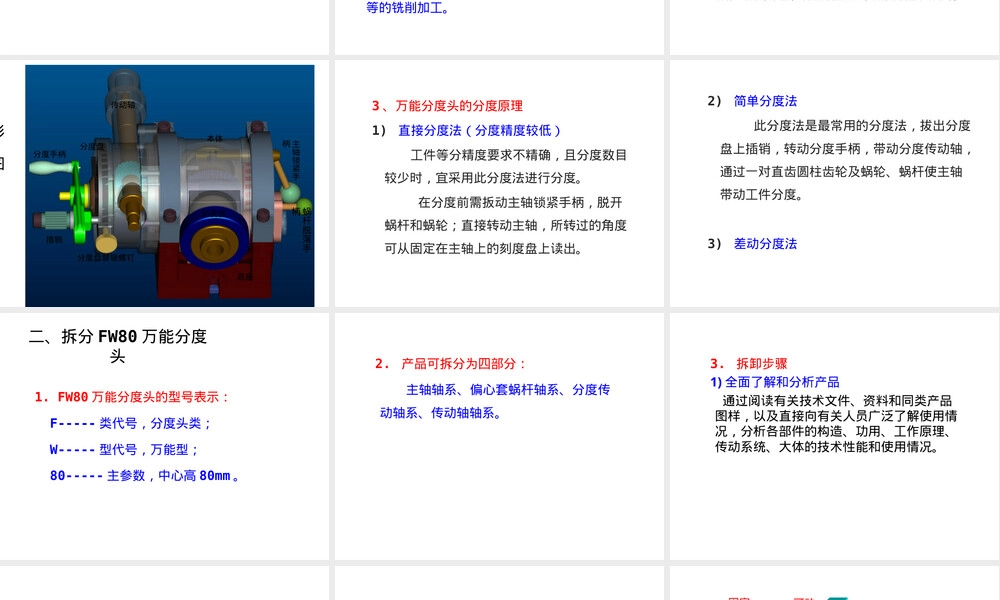The image size is (1000, 600).
Task: Click the heading 3、万能分度头的分度原理
Action: point(447,106)
